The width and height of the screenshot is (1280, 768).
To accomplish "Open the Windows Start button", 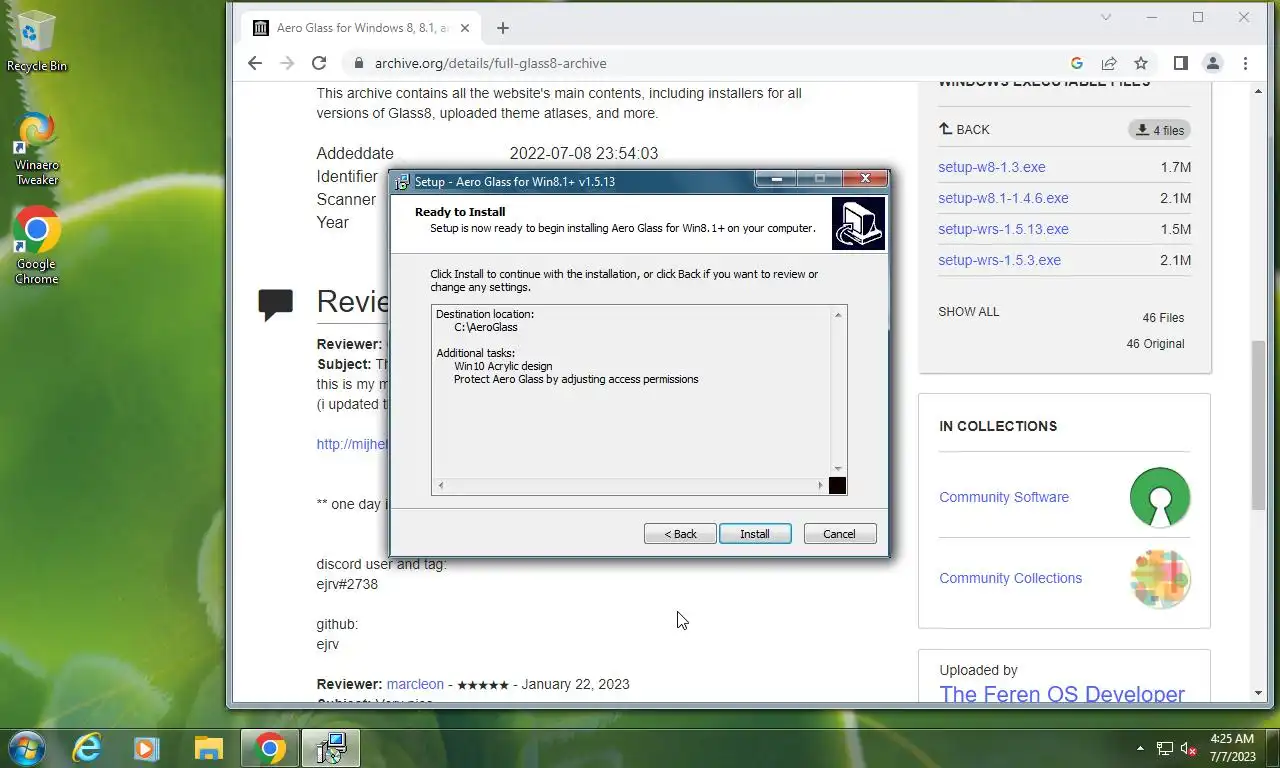I will (26, 748).
